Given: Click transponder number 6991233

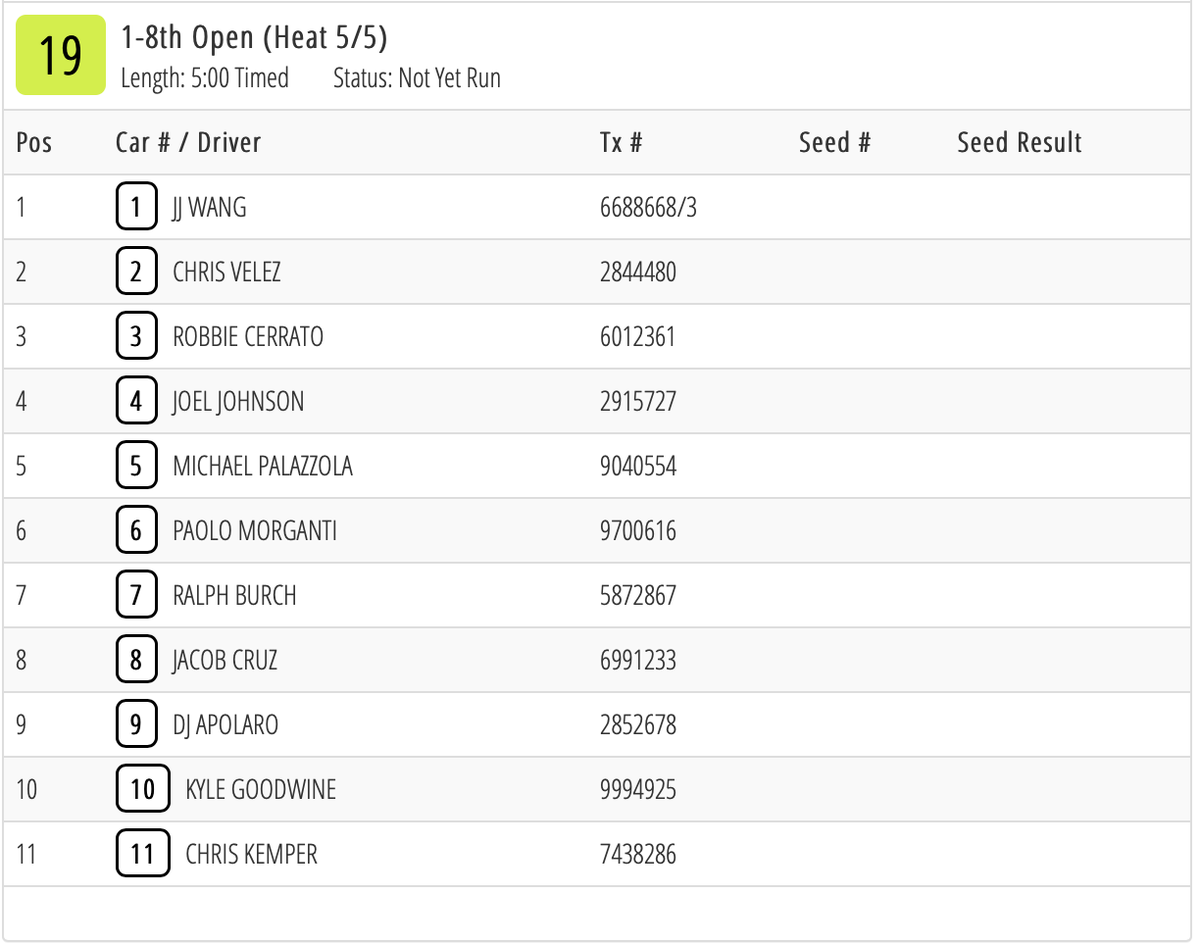Looking at the screenshot, I should (x=638, y=660).
